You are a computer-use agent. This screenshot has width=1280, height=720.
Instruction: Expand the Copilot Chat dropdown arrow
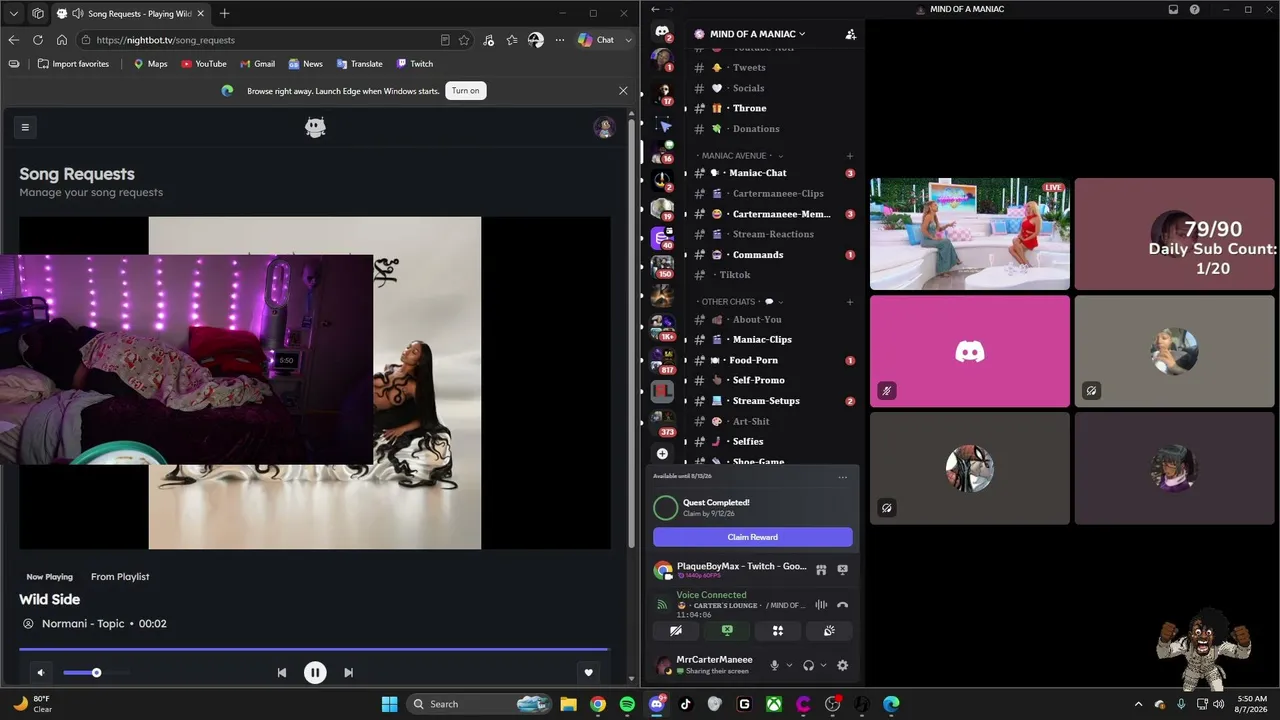(628, 40)
